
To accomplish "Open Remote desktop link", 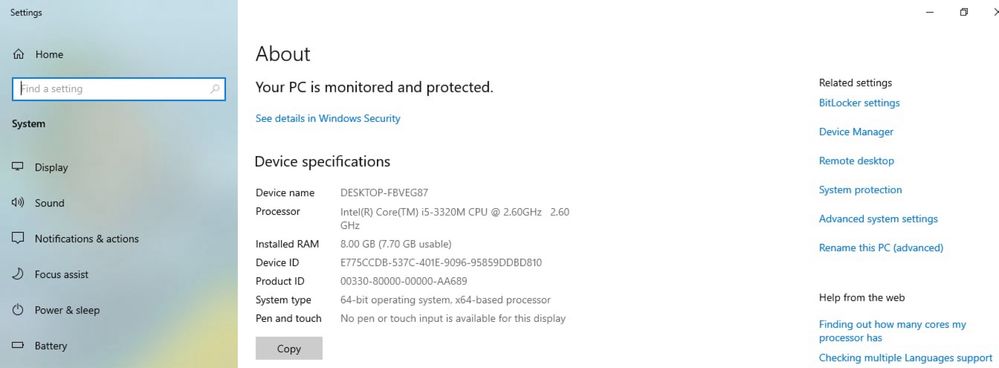I will 856,161.
